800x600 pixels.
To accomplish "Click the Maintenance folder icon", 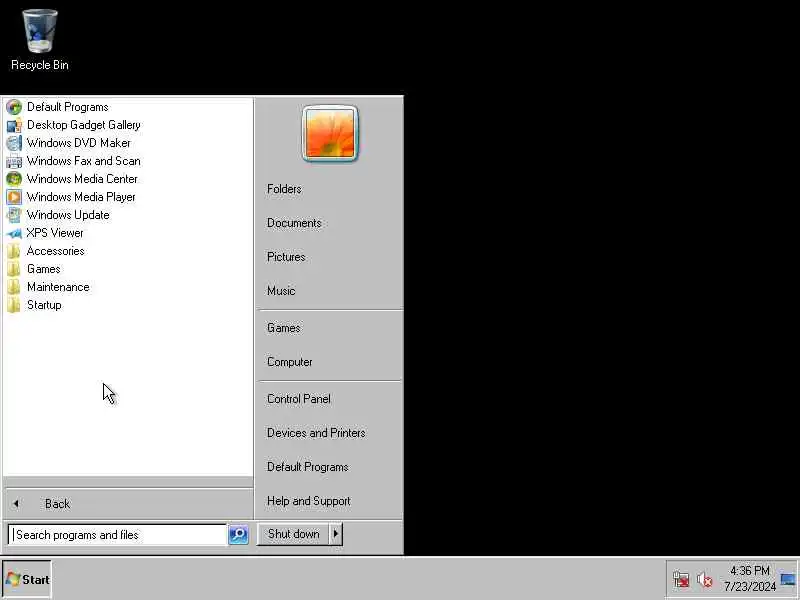I will pos(14,287).
